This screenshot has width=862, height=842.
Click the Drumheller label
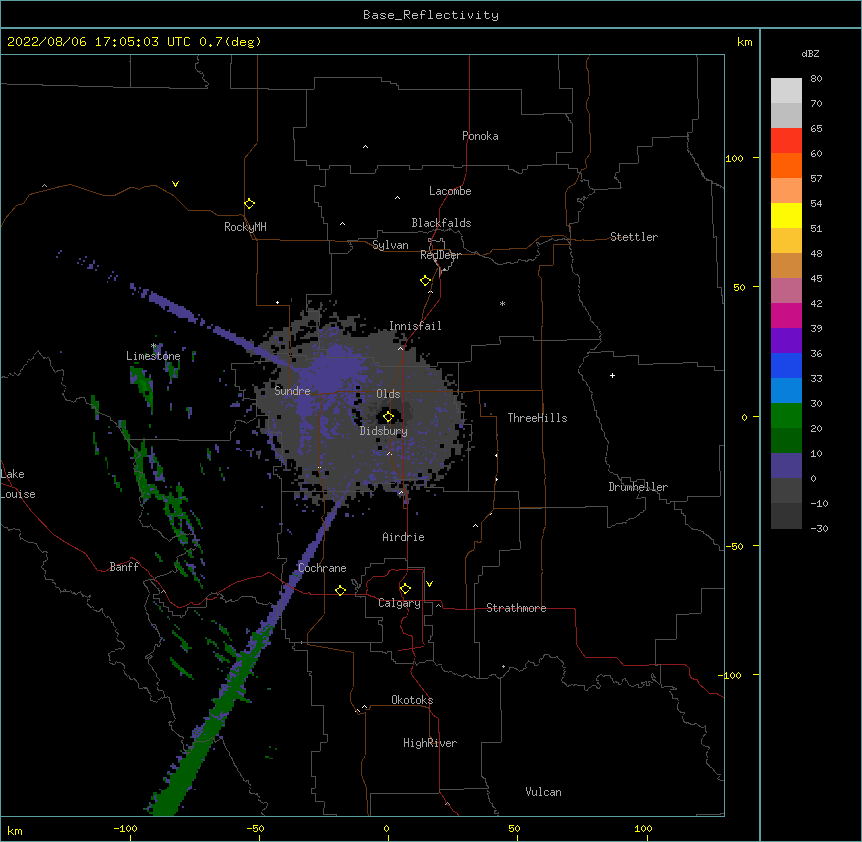[638, 487]
